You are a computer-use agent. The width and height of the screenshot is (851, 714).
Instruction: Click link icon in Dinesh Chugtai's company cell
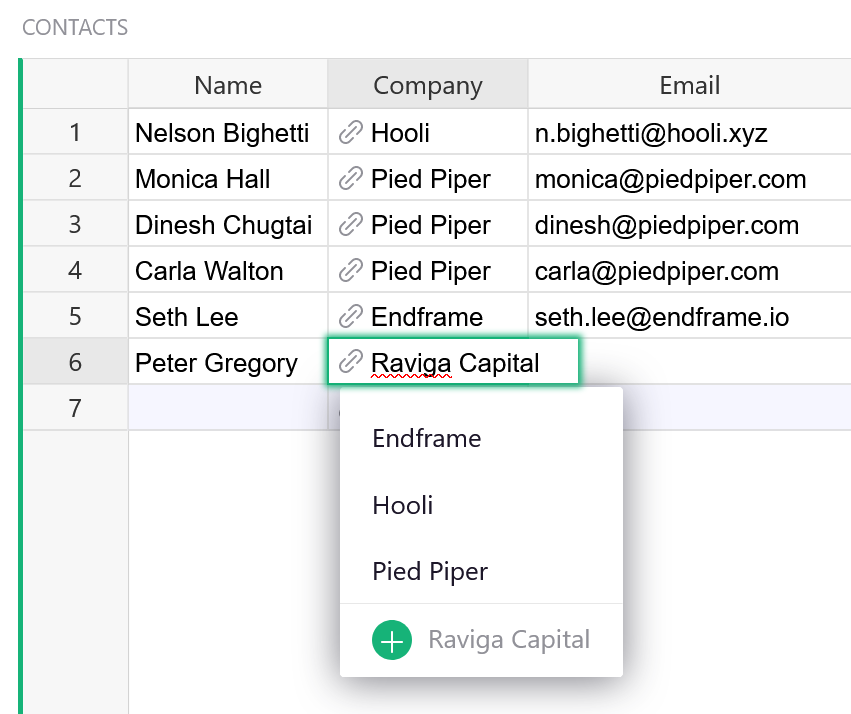coord(350,225)
